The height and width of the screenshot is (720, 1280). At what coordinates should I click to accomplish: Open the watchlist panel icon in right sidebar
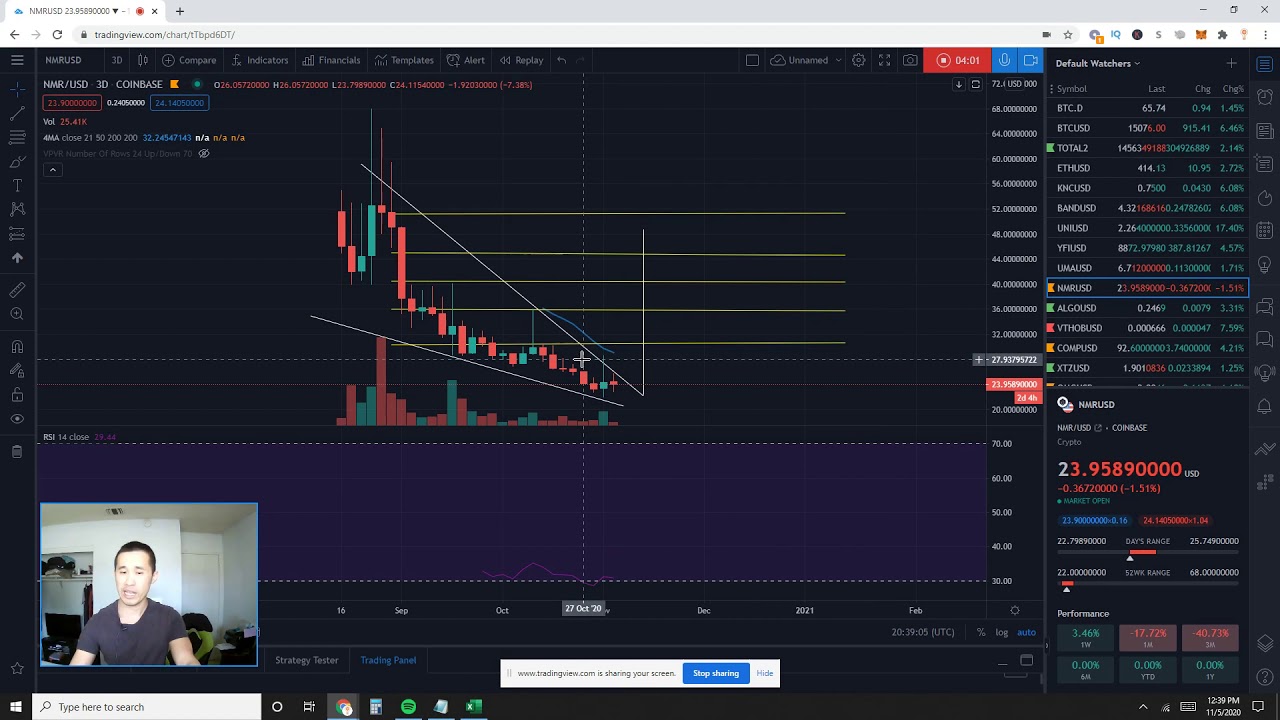pos(1264,63)
